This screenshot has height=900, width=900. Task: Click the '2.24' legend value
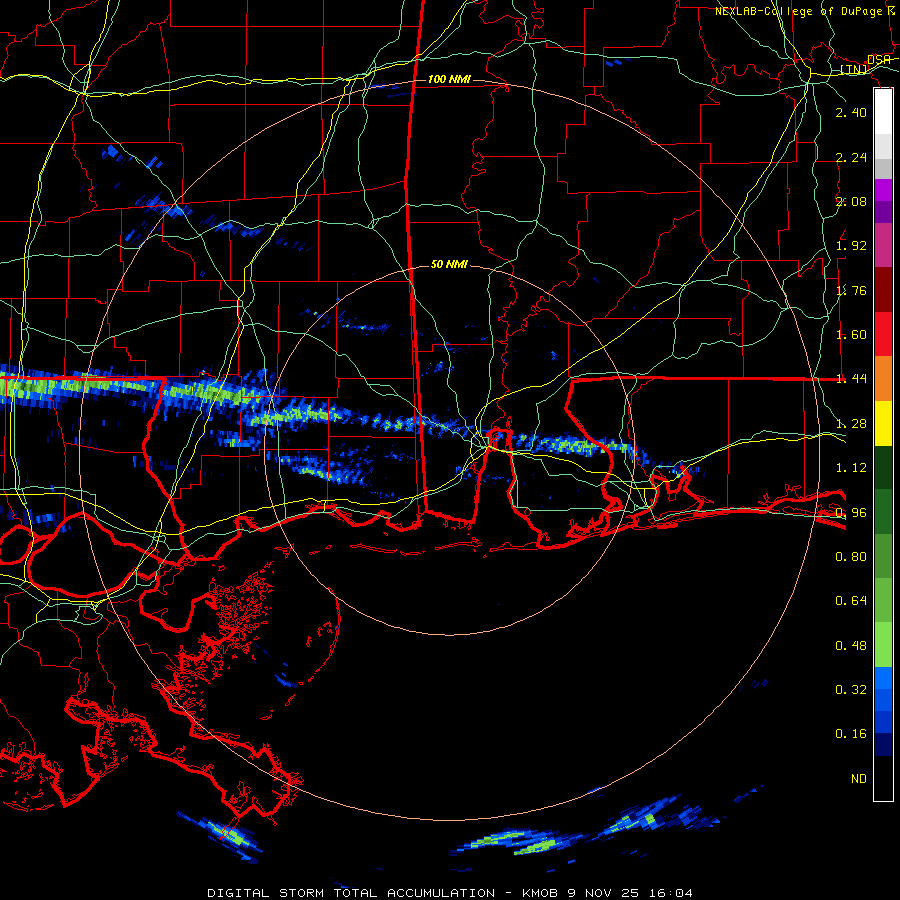point(851,157)
